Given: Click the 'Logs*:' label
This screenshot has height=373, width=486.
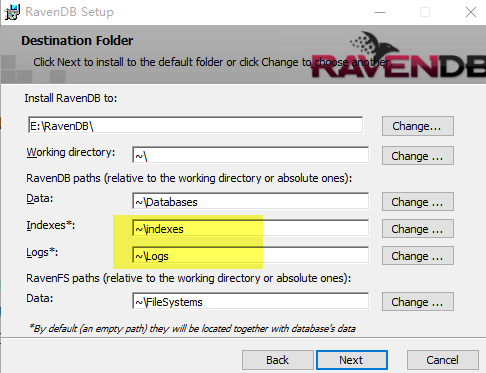Looking at the screenshot, I should pyautogui.click(x=42, y=252).
